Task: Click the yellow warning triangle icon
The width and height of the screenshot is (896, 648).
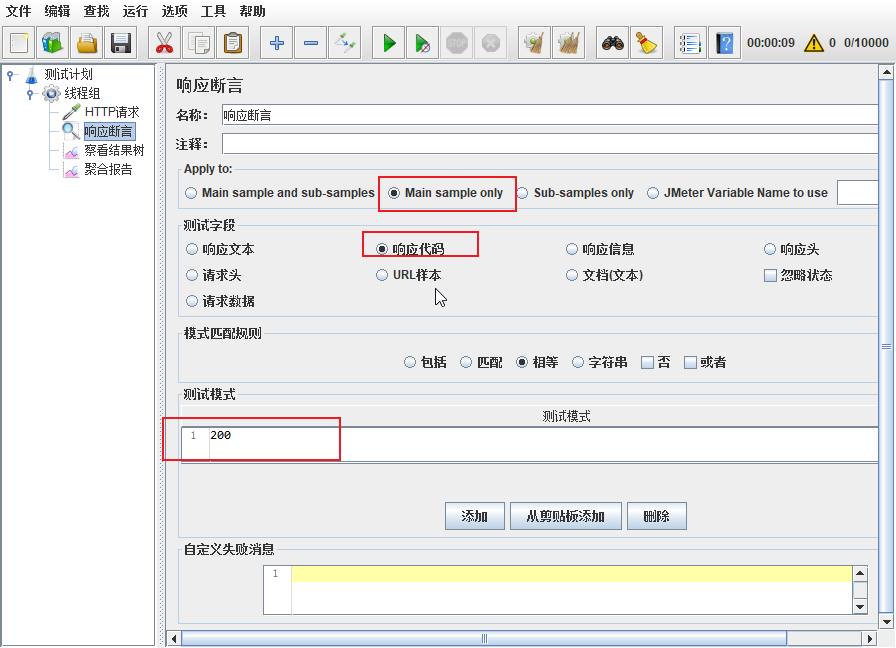Action: 813,43
